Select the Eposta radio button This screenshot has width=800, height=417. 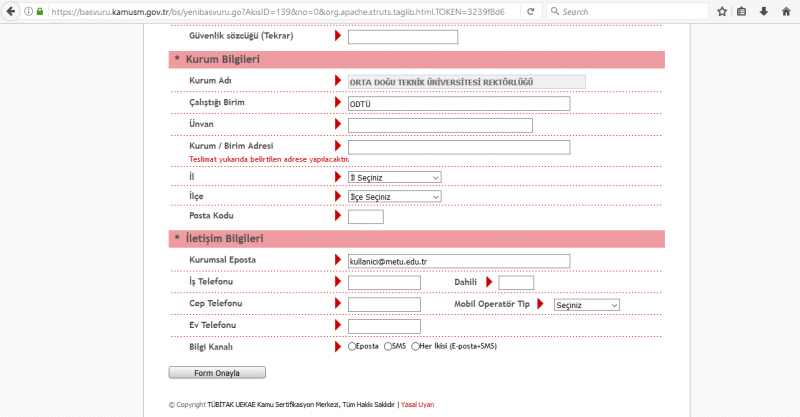(x=352, y=347)
